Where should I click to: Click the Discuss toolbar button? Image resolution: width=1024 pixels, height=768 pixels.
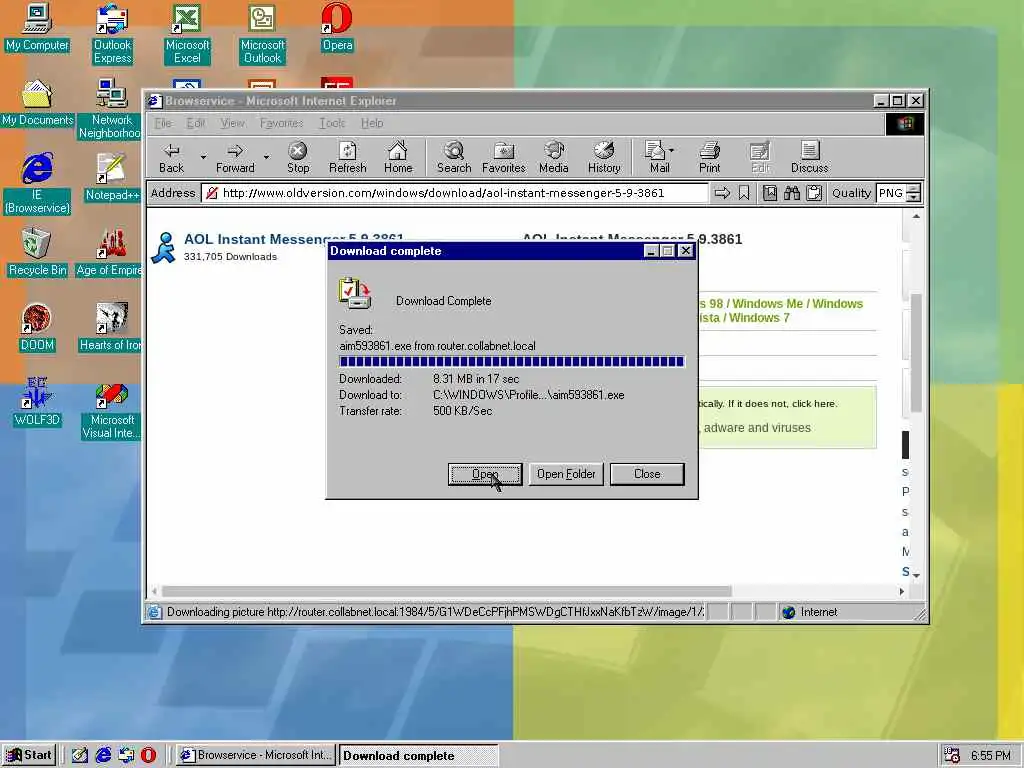click(809, 157)
